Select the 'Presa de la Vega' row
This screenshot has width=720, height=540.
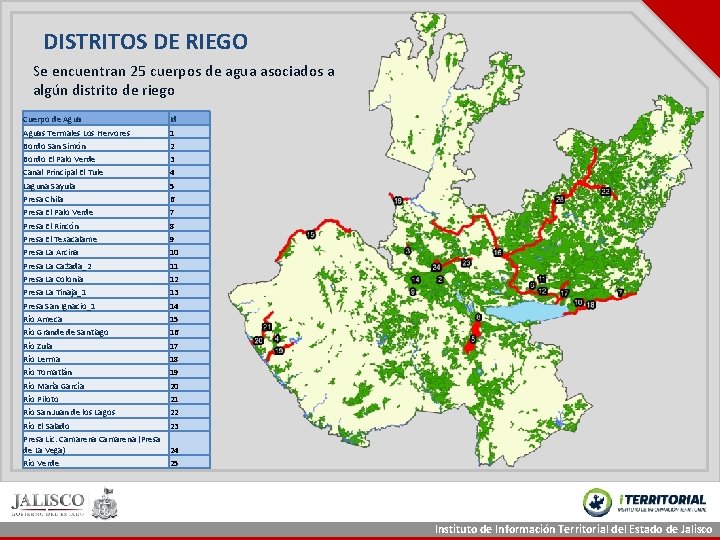click(x=116, y=444)
